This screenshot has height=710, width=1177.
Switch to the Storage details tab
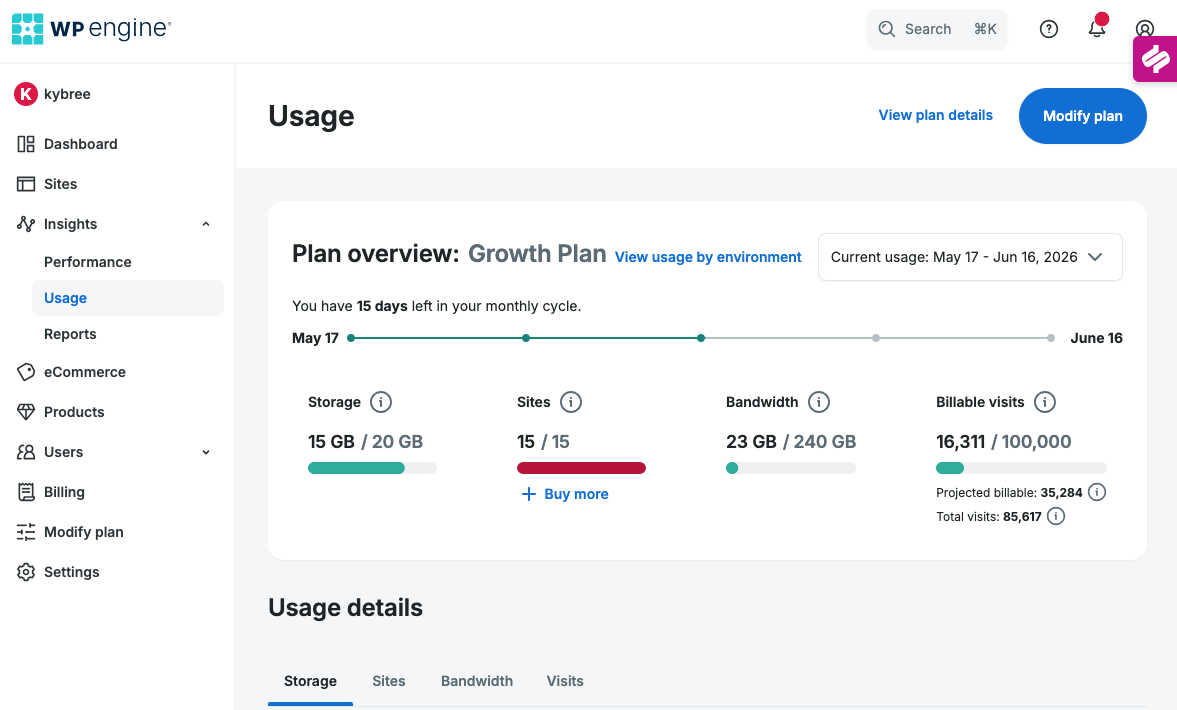click(x=310, y=681)
